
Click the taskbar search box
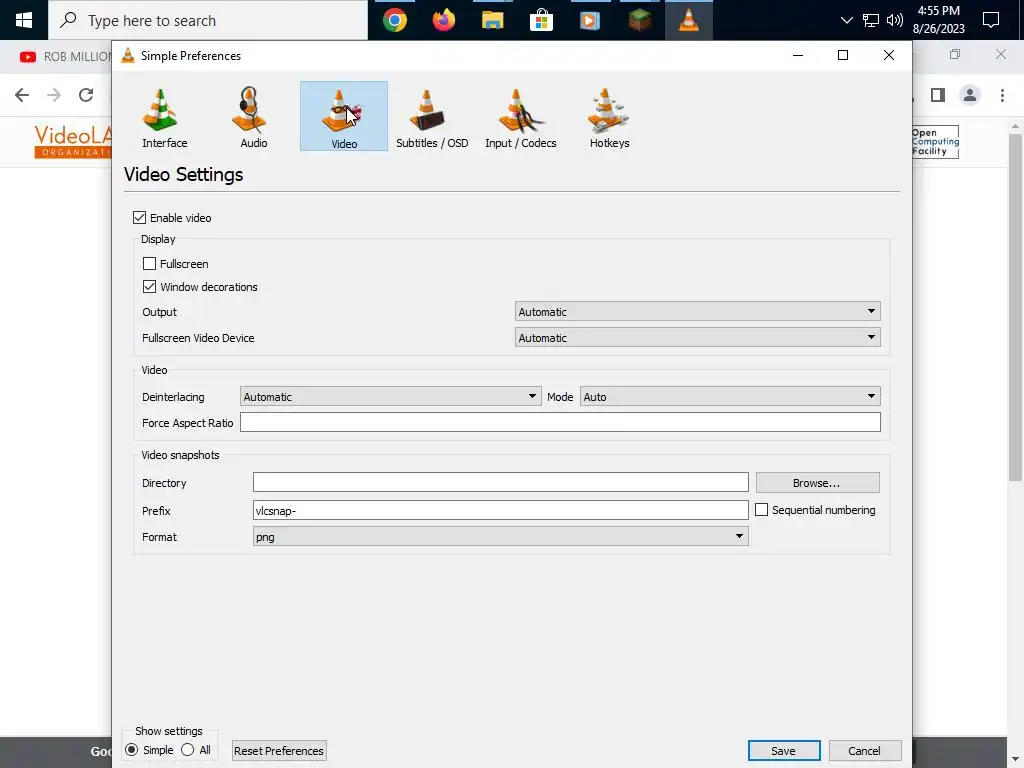[x=208, y=20]
